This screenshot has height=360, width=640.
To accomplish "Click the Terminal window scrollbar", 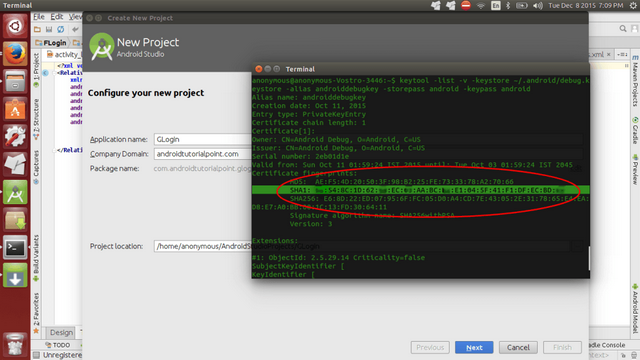I will (589, 258).
